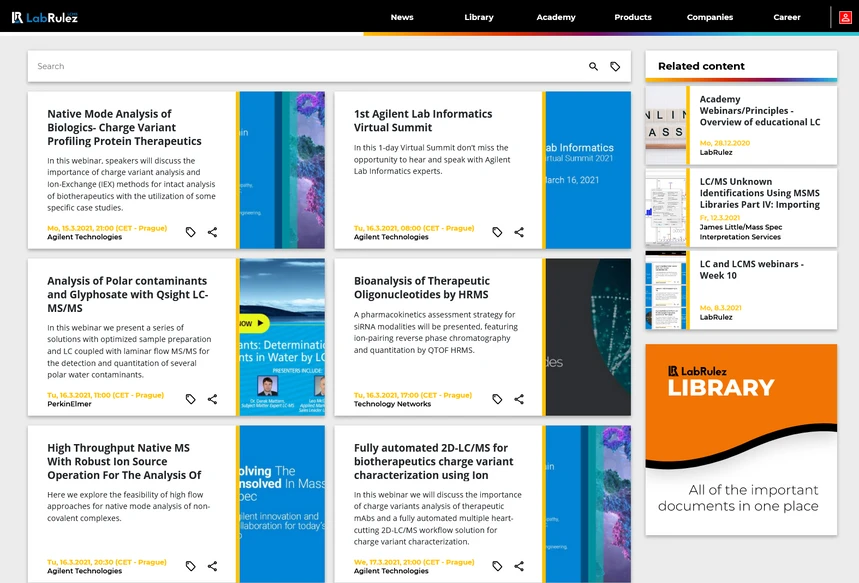Click the LabRulez logo in the header

tap(44, 18)
